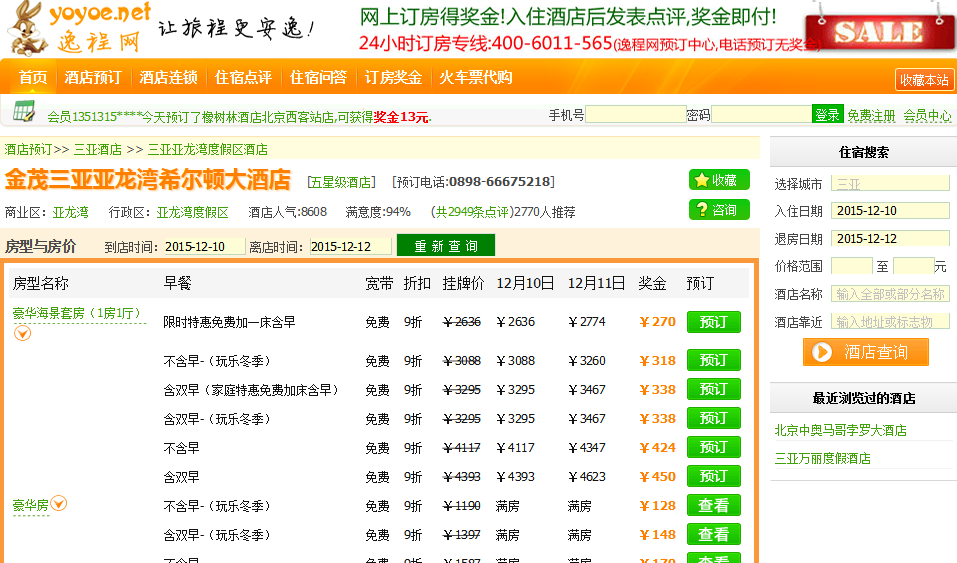Click the green 登录 login button

[827, 115]
